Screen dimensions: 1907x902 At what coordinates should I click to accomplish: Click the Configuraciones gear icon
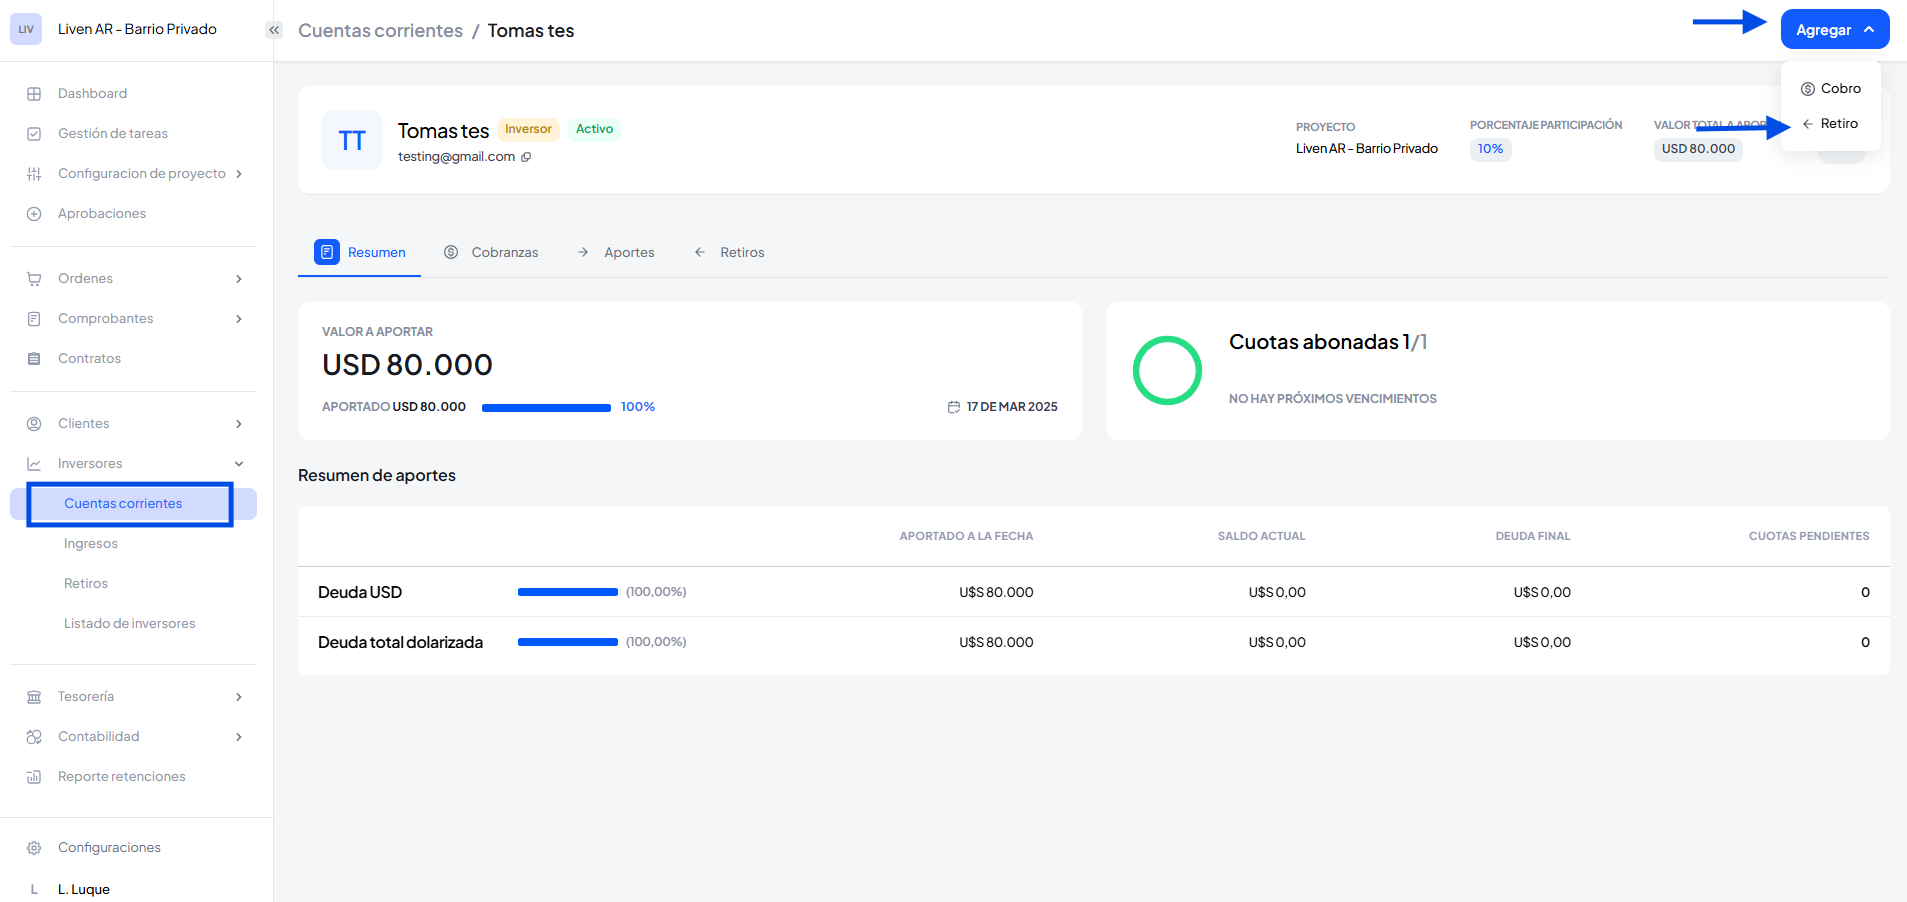(x=34, y=848)
